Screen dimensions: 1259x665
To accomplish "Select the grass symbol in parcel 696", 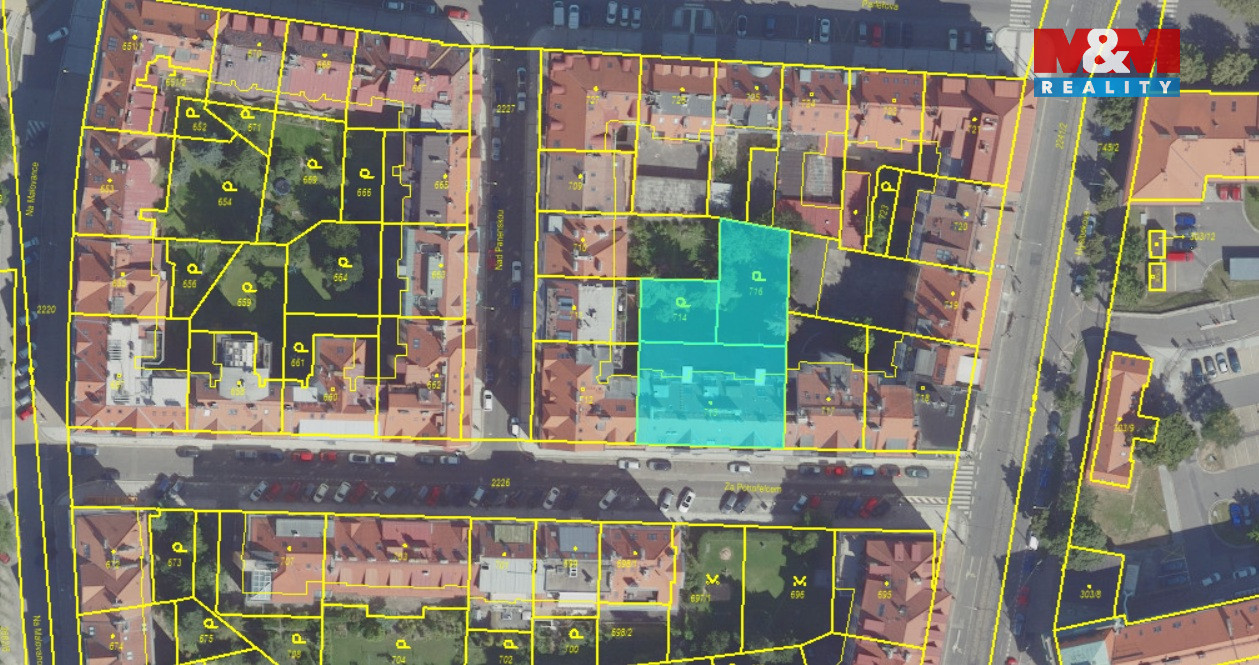I will click(x=797, y=580).
